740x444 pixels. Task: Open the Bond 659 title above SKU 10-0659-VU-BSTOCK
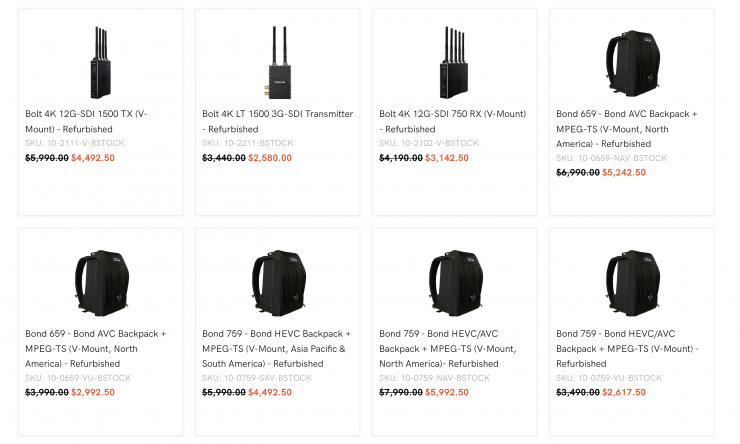[96, 348]
